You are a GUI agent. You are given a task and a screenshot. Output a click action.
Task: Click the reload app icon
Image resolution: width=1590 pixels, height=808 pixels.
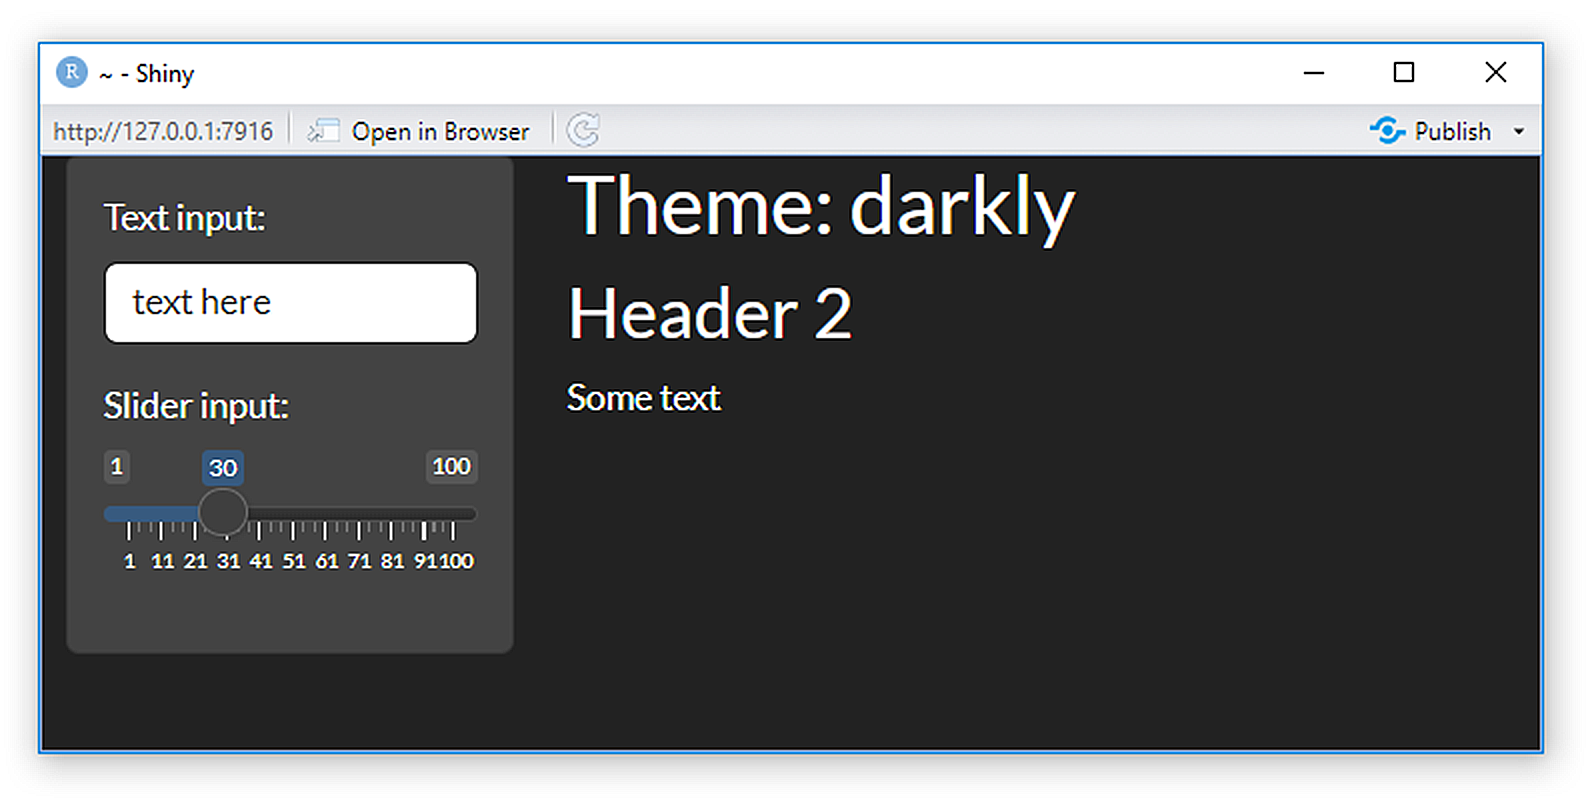[x=583, y=130]
